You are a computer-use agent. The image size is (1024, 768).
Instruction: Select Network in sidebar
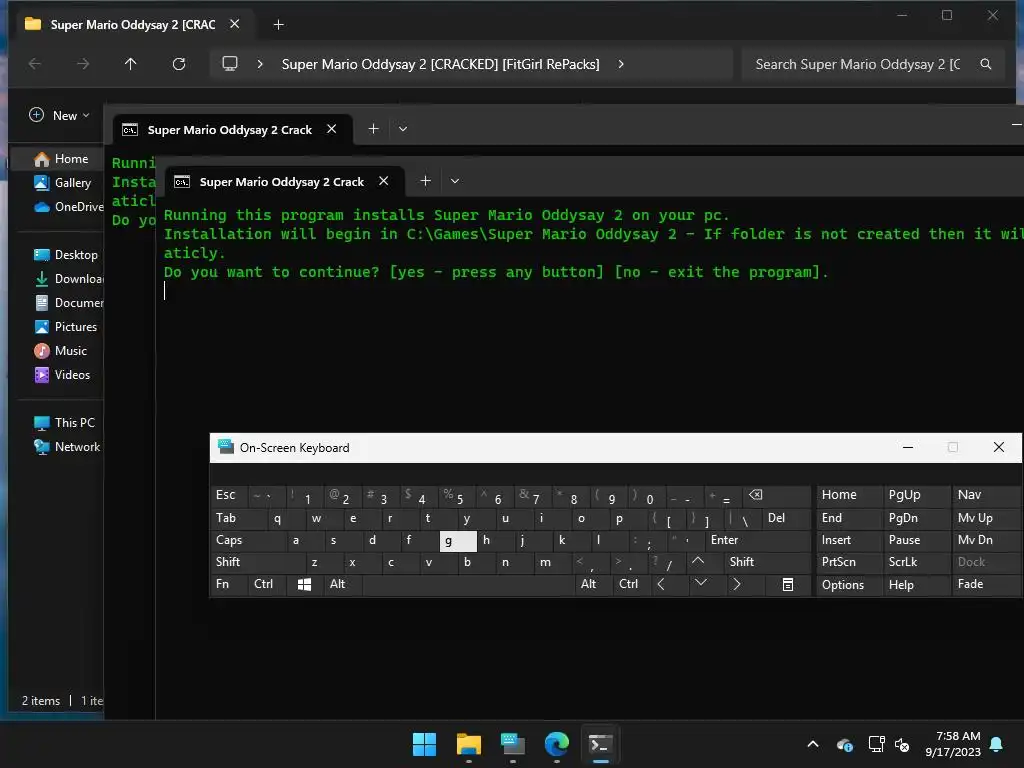click(67, 447)
